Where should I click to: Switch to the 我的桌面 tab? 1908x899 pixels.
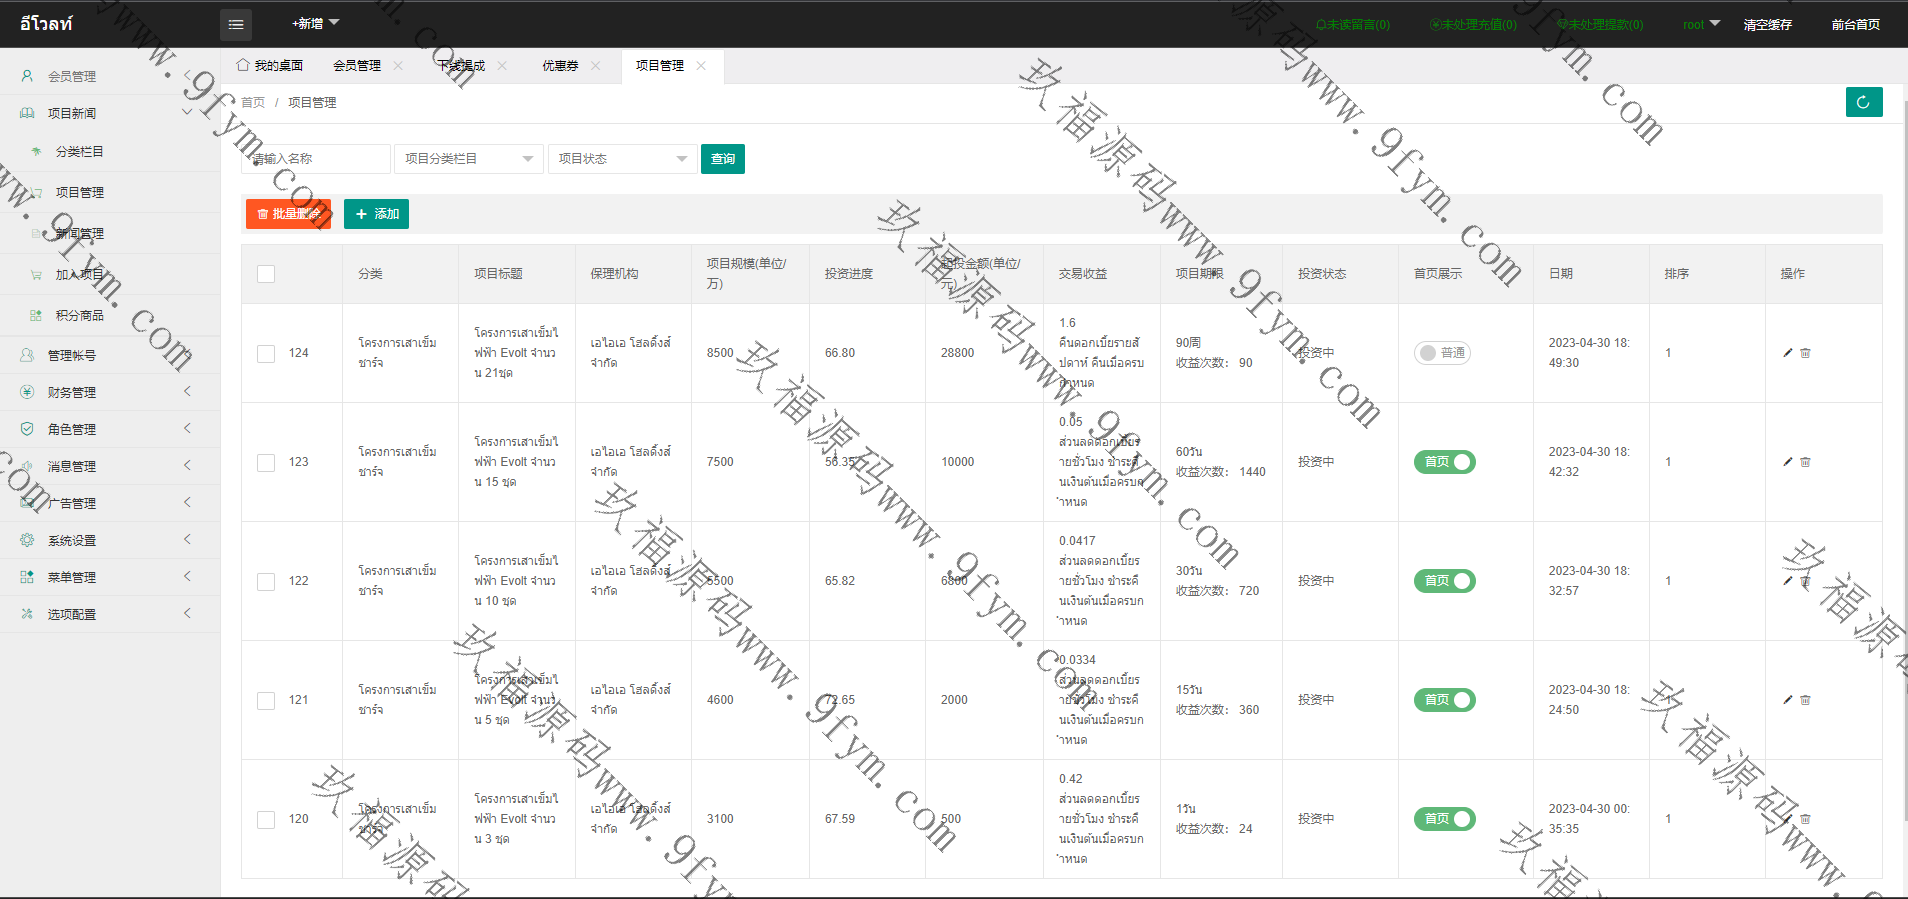pos(270,66)
